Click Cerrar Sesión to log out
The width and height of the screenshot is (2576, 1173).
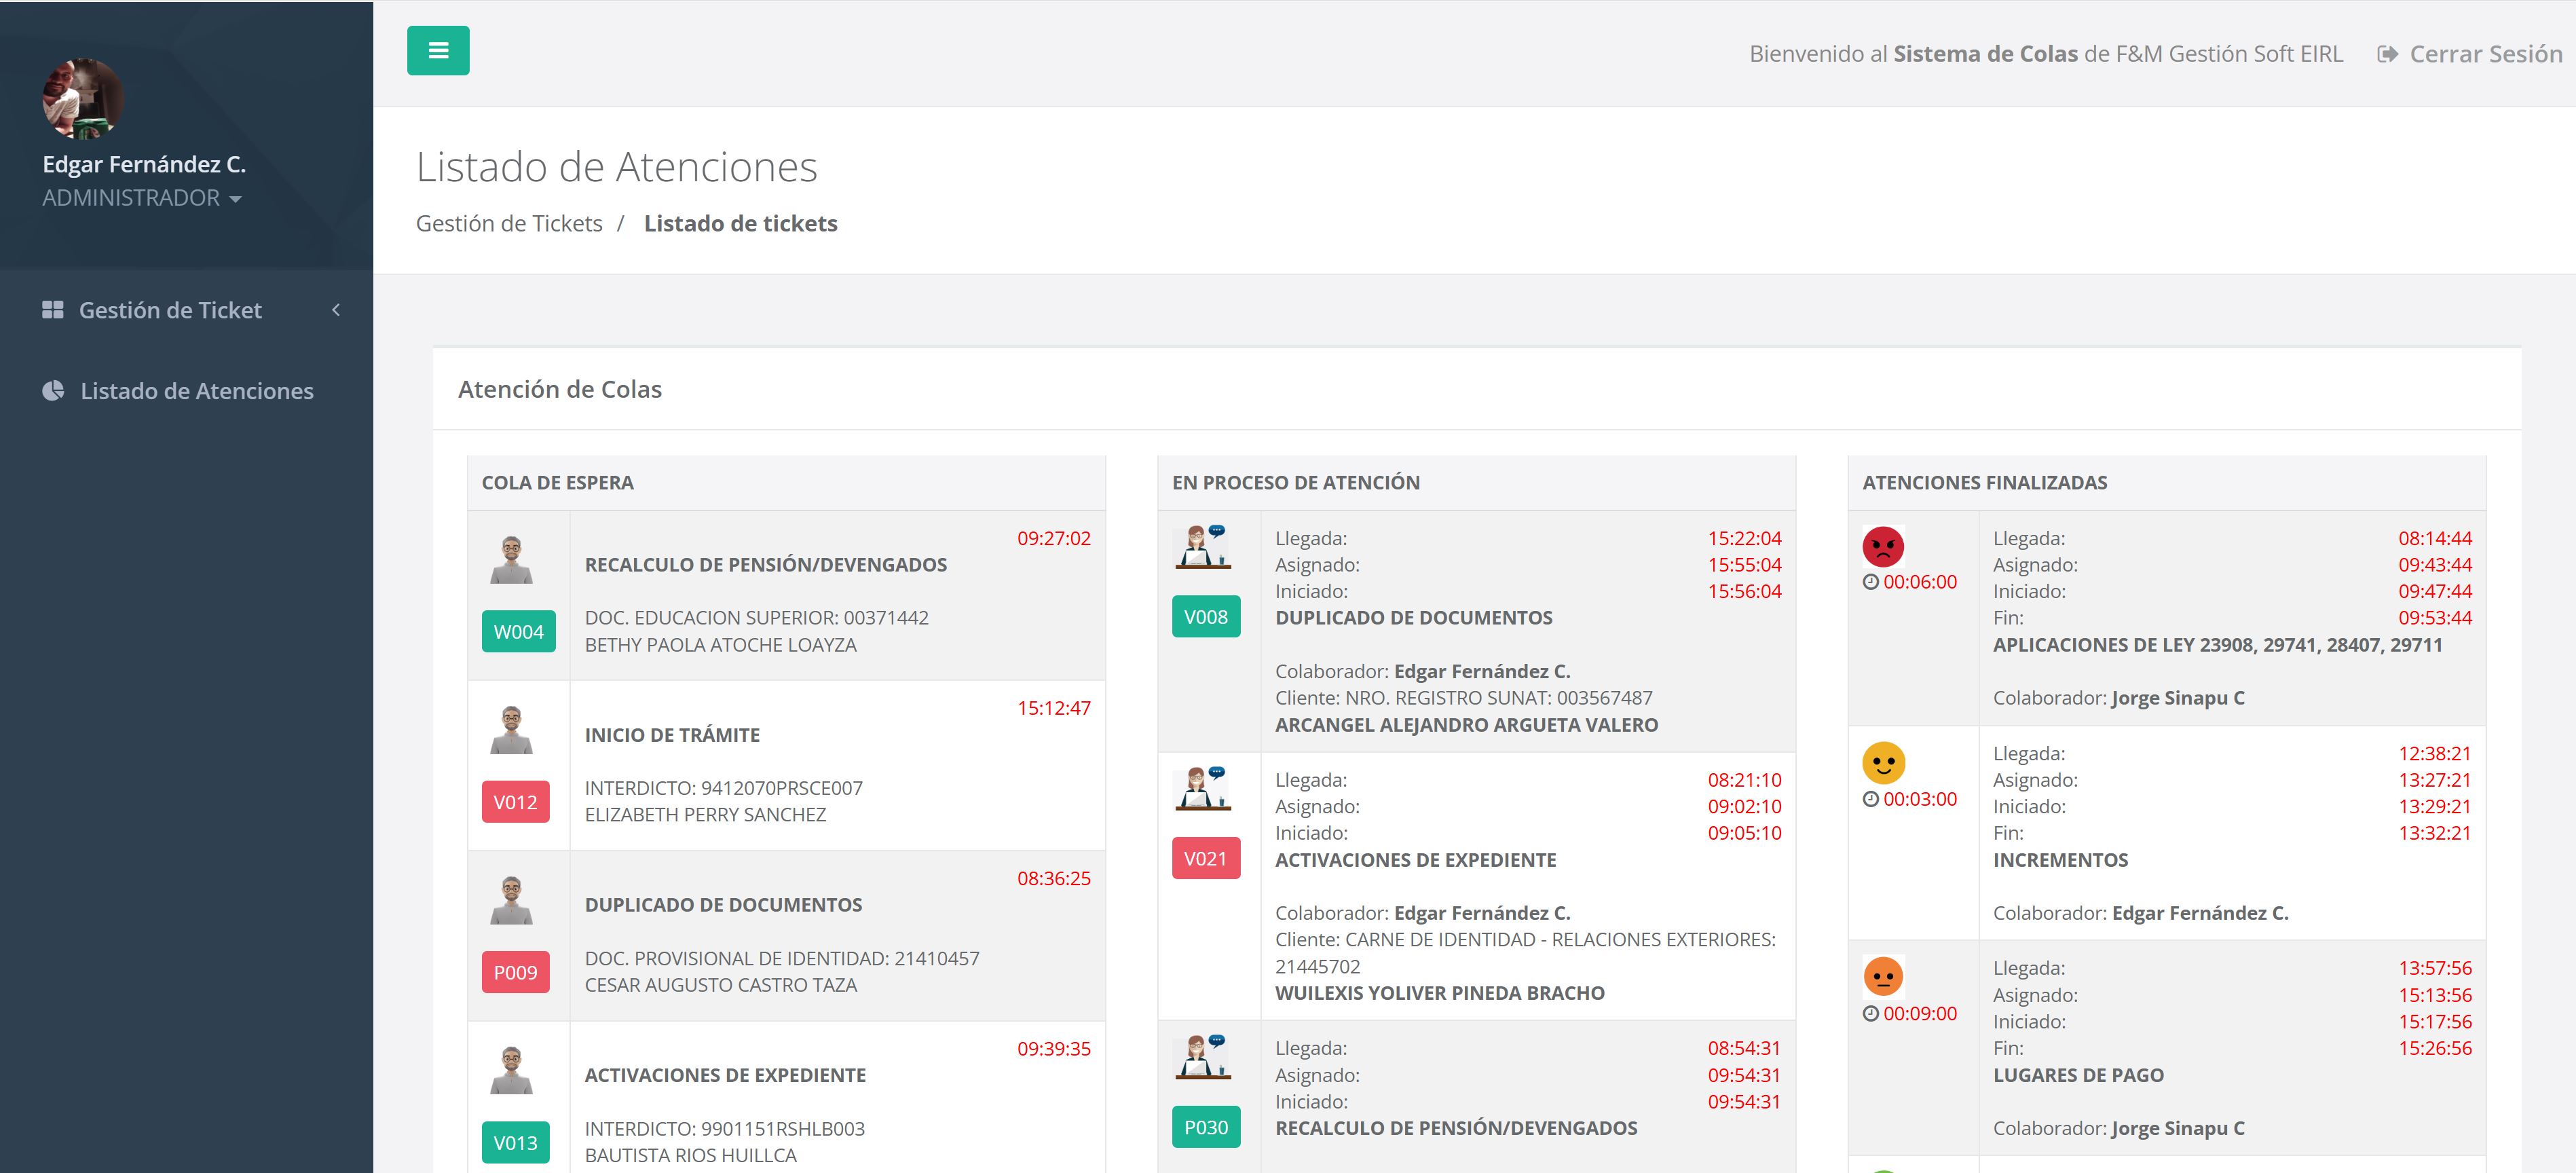pos(2470,54)
